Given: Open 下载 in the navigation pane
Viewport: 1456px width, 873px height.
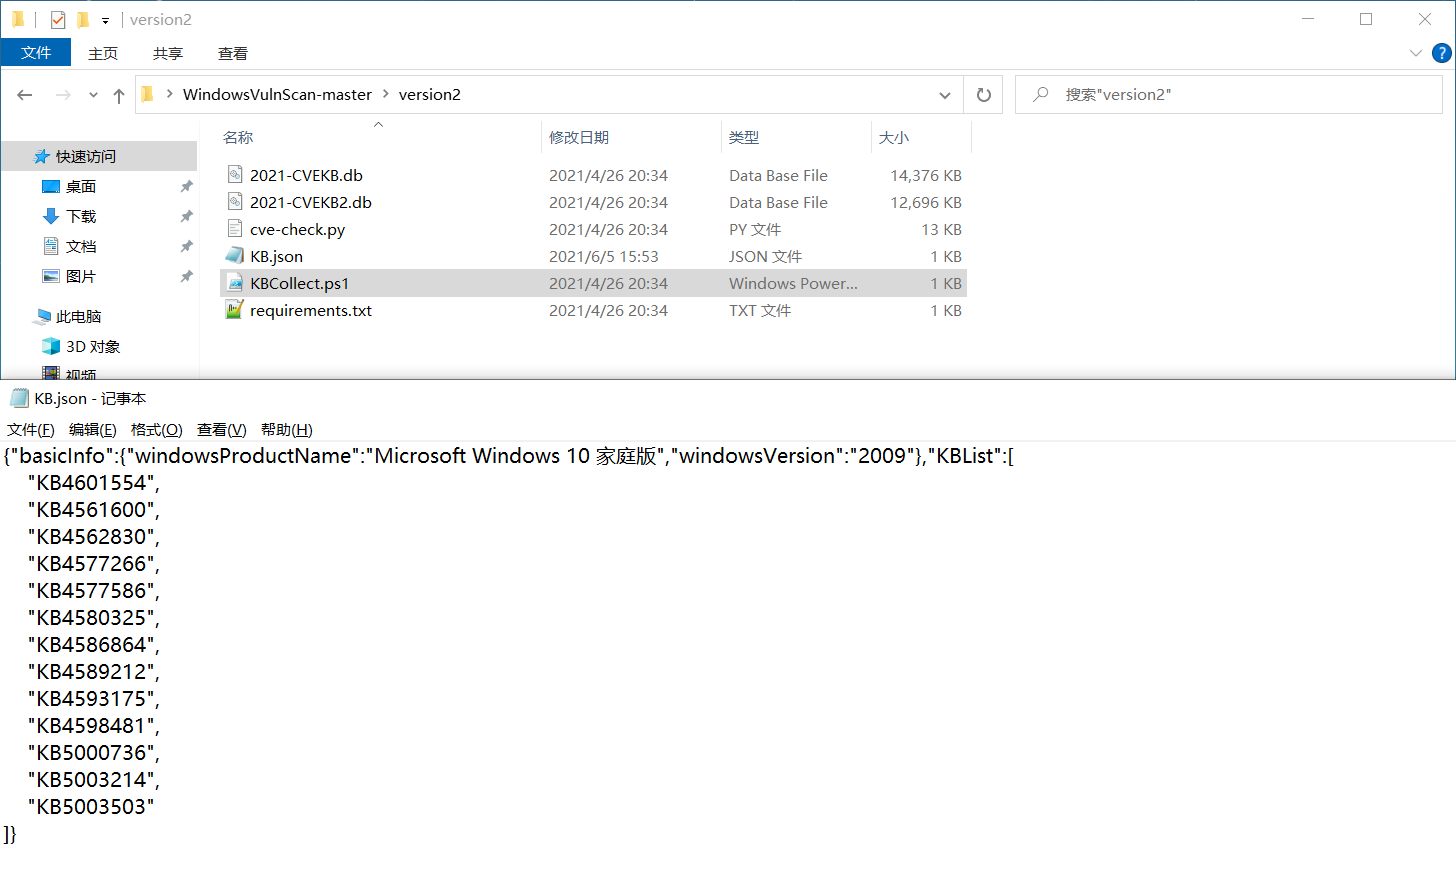Looking at the screenshot, I should (x=81, y=216).
